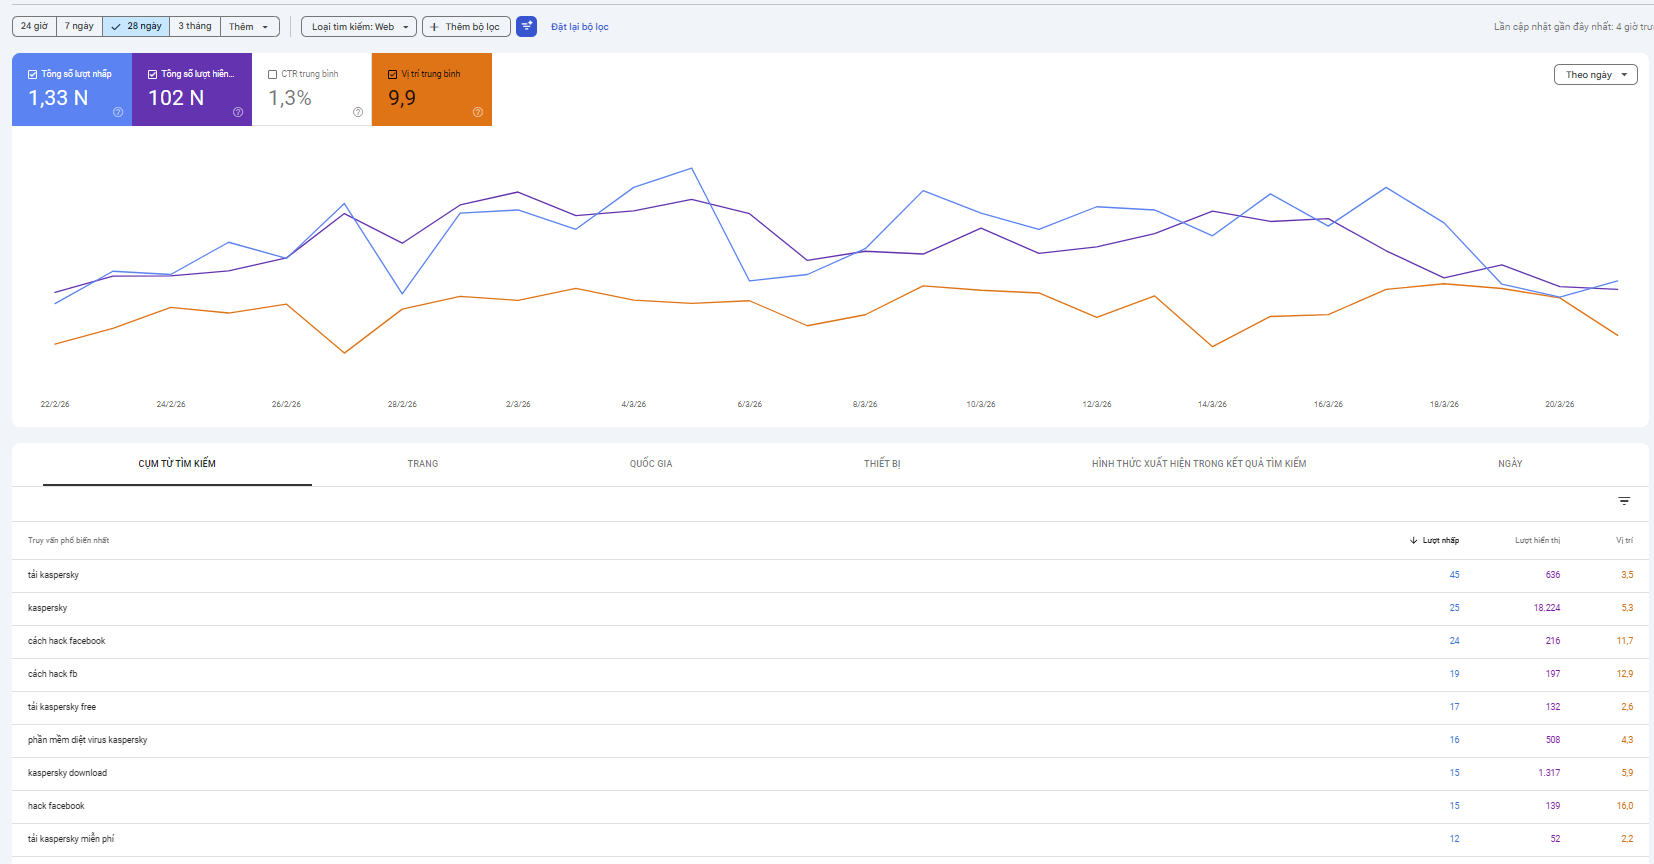The height and width of the screenshot is (864, 1654).
Task: Open Loại tìm kiếm: Web dropdown
Action: tap(359, 27)
